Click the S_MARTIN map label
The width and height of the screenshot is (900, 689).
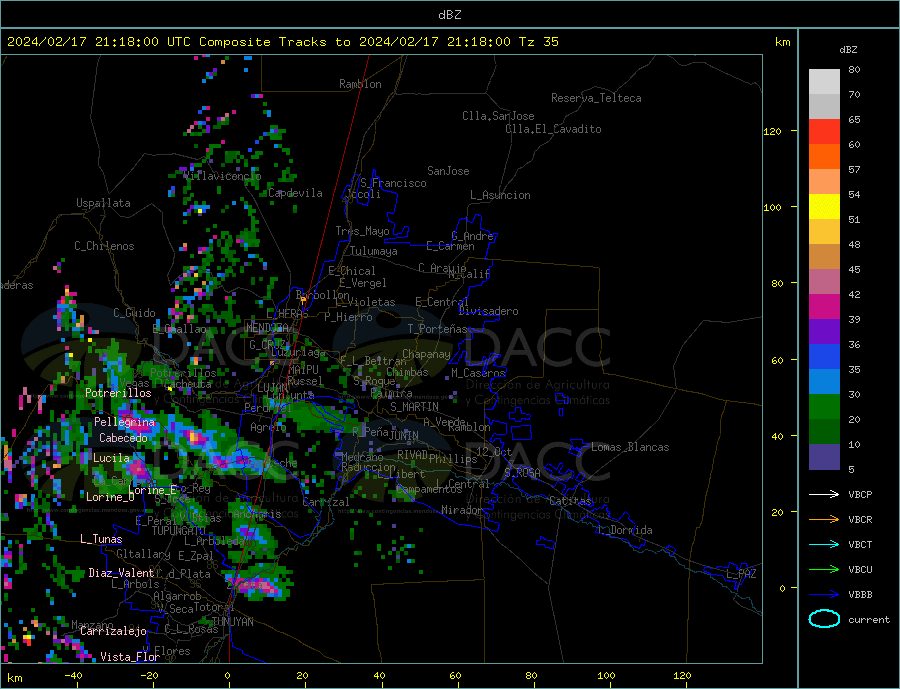click(414, 407)
